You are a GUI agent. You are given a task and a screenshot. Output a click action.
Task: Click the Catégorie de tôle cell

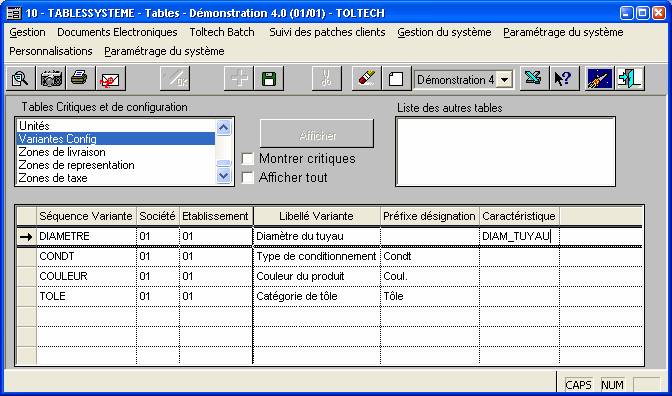click(317, 296)
